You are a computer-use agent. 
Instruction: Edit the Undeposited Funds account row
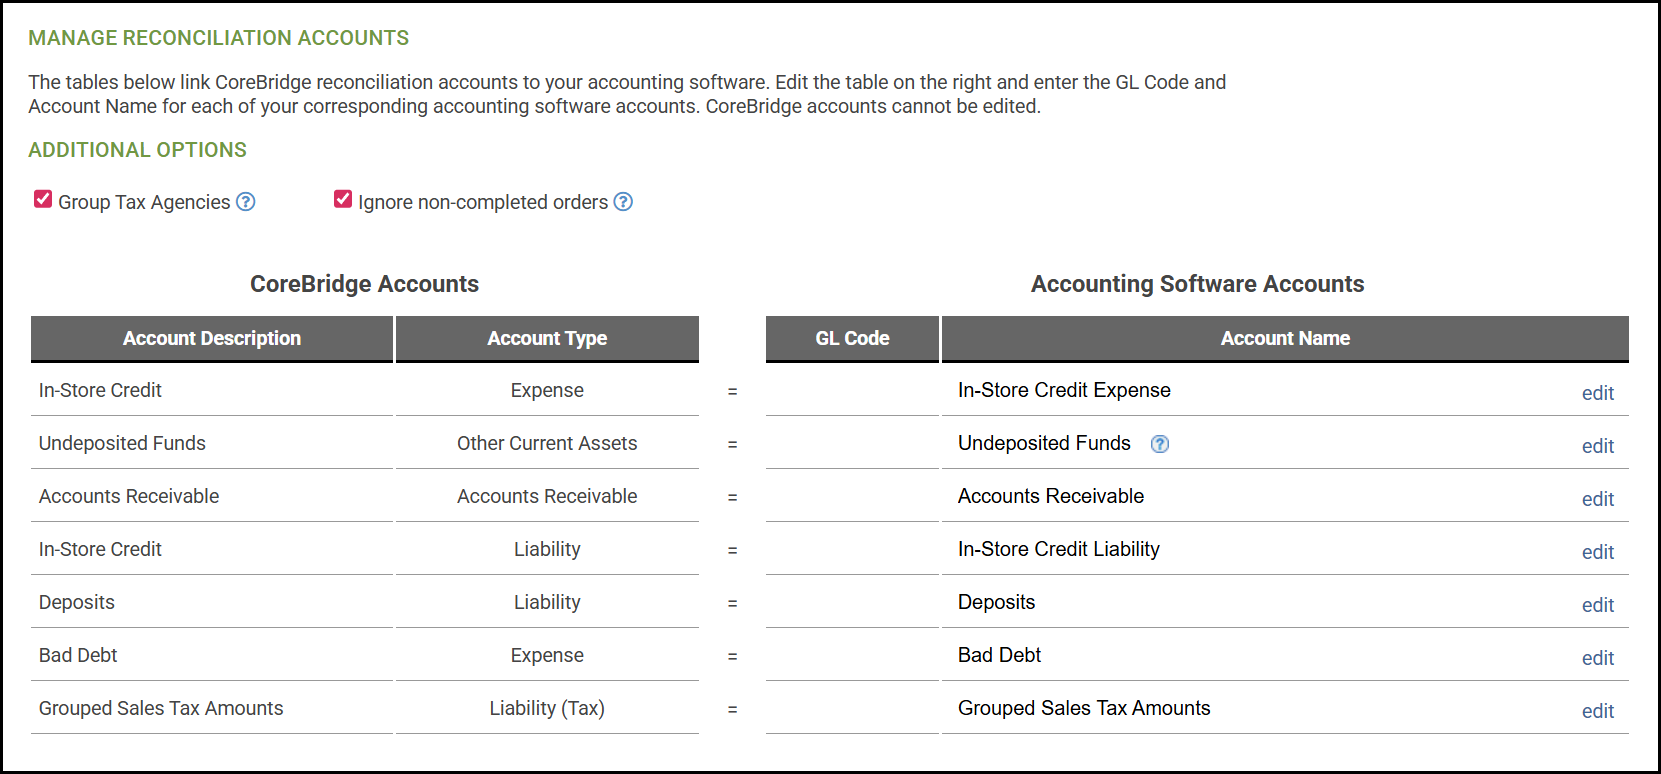pyautogui.click(x=1597, y=446)
